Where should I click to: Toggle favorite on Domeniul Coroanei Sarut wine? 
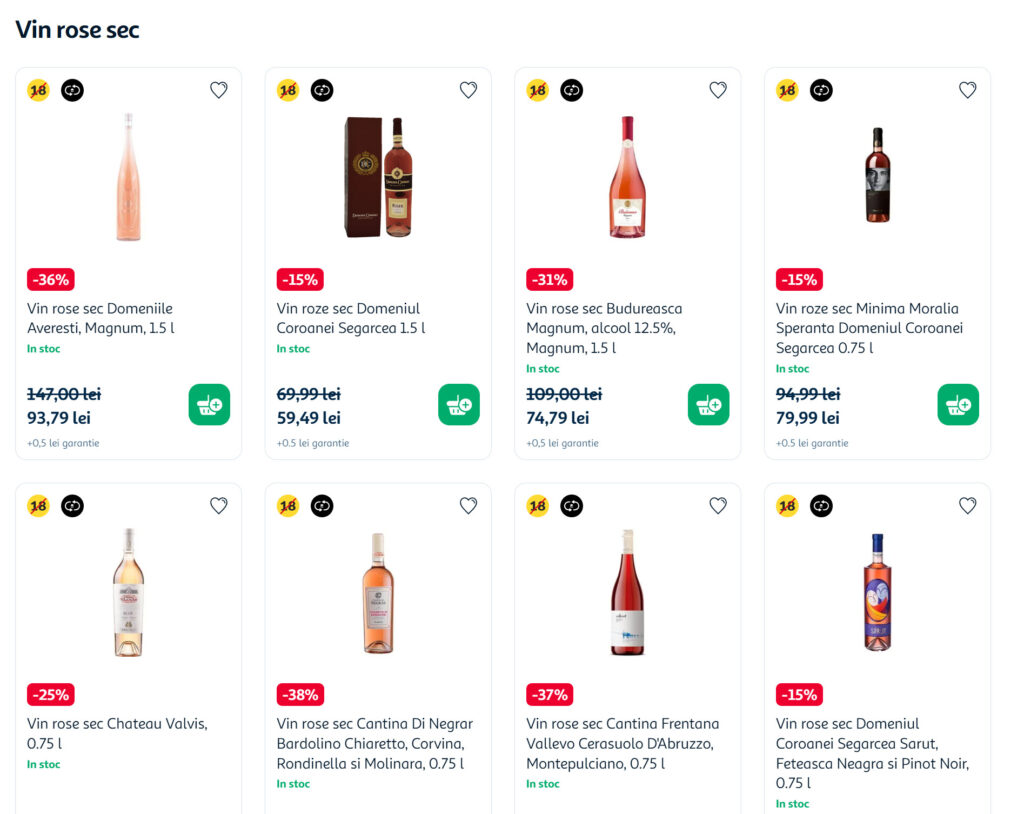967,506
